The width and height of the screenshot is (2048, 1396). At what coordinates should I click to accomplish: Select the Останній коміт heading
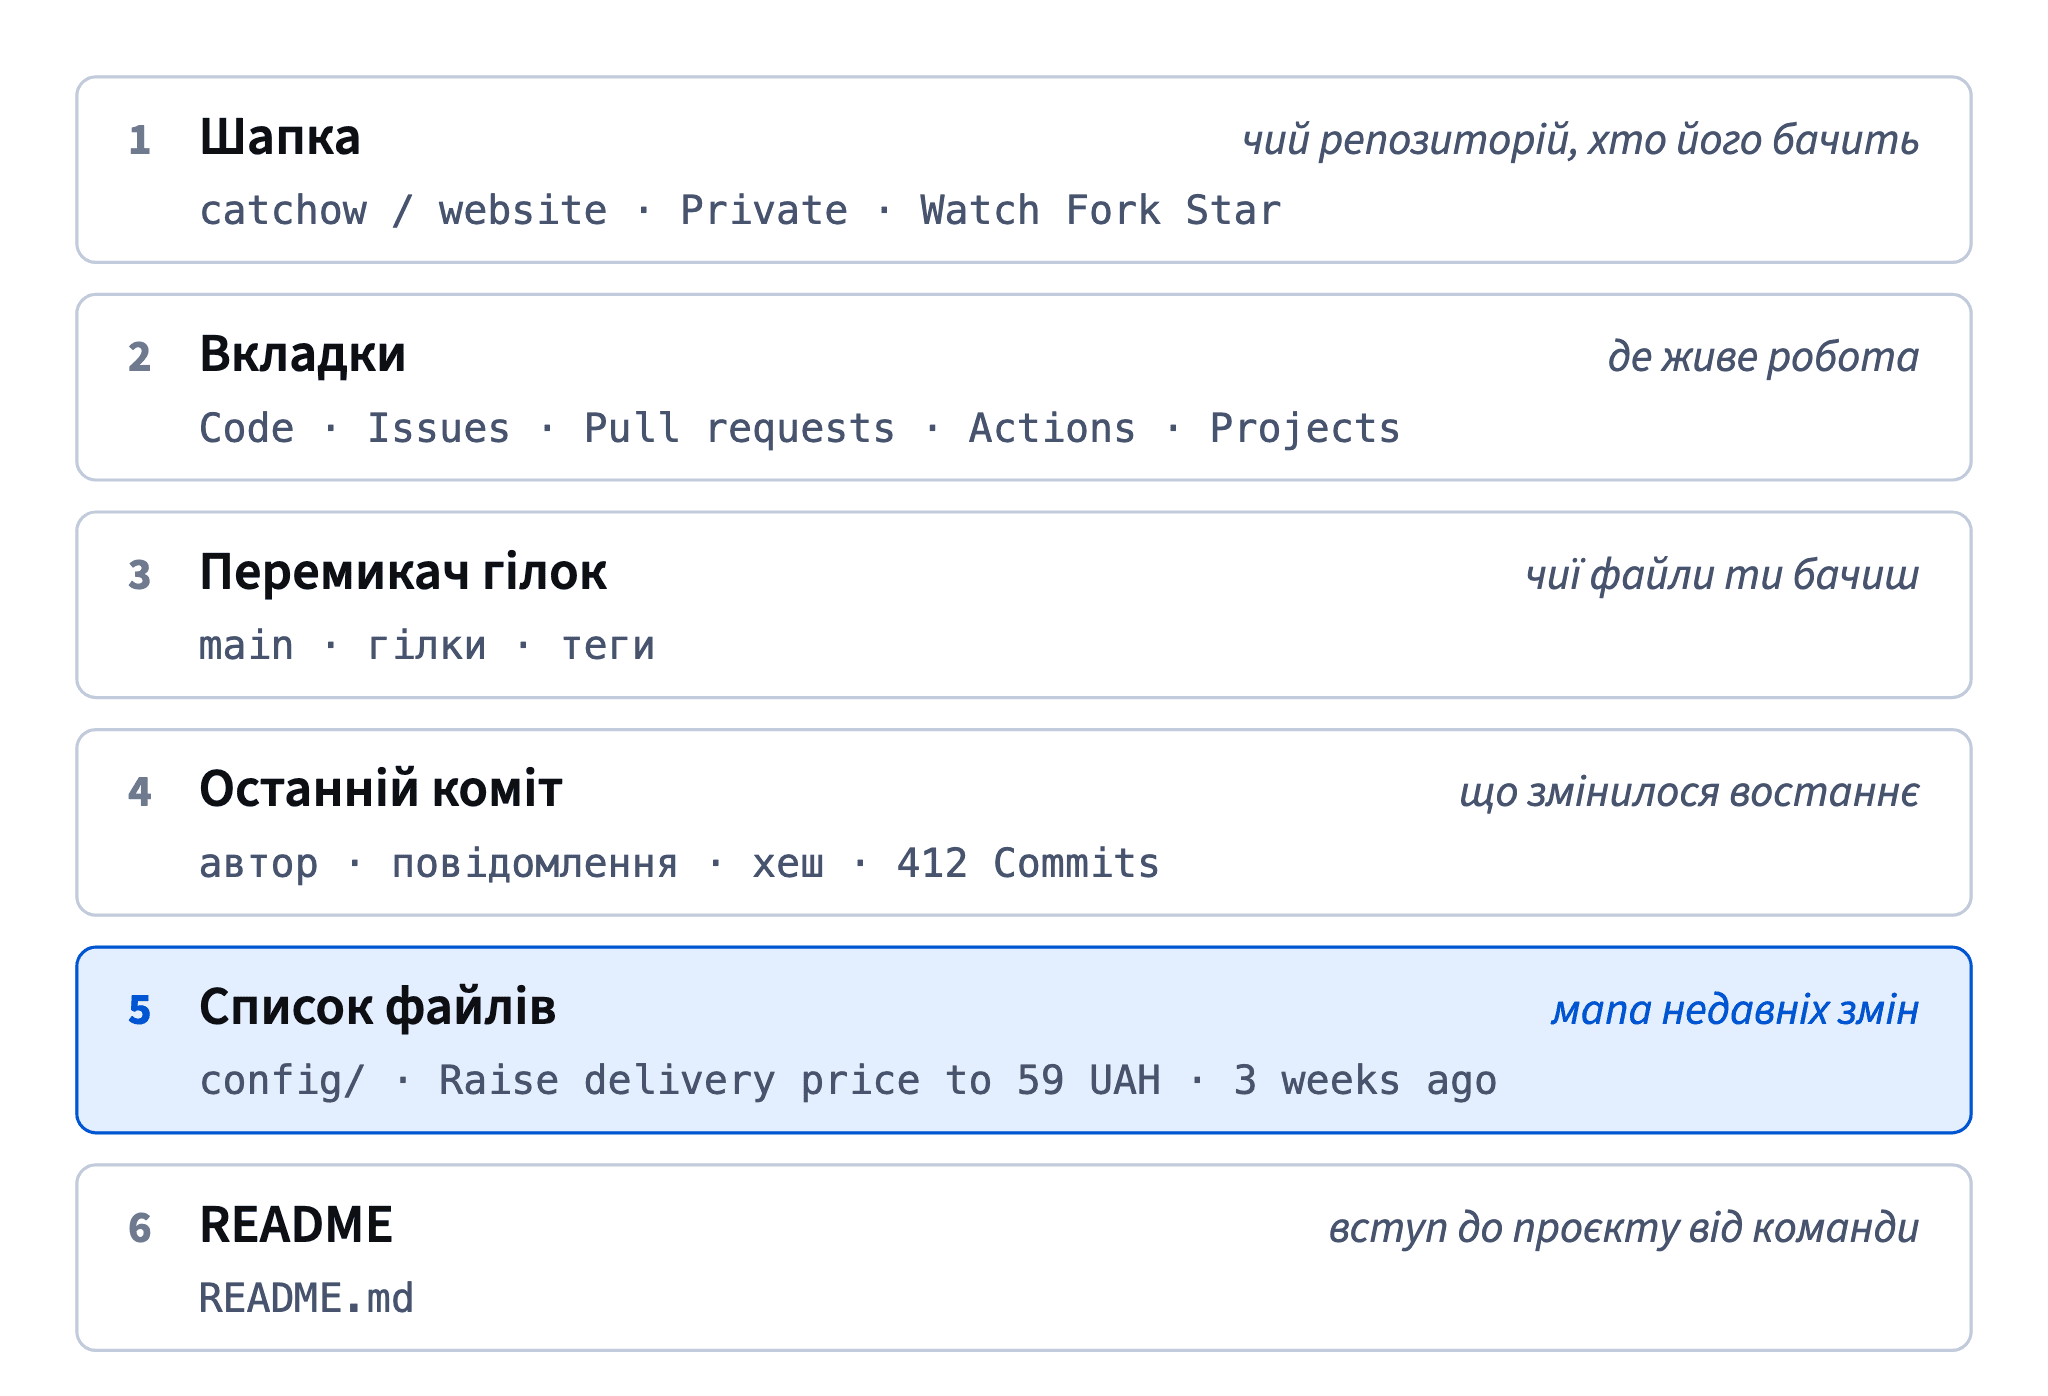[380, 789]
